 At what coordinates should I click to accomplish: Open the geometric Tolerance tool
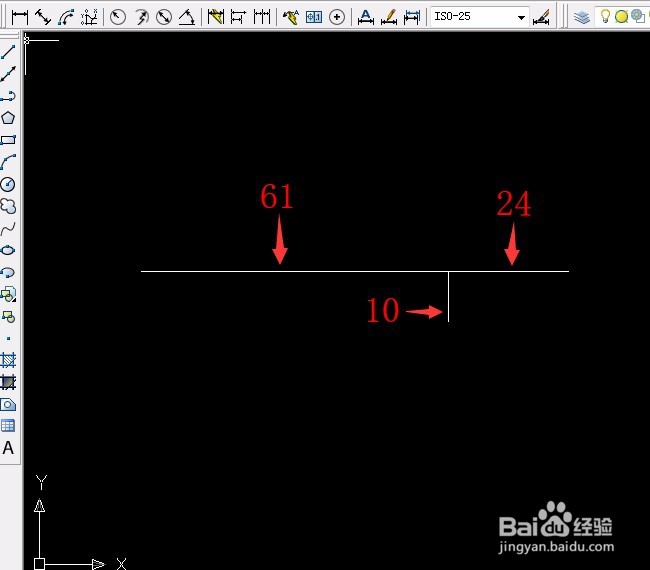tap(314, 17)
